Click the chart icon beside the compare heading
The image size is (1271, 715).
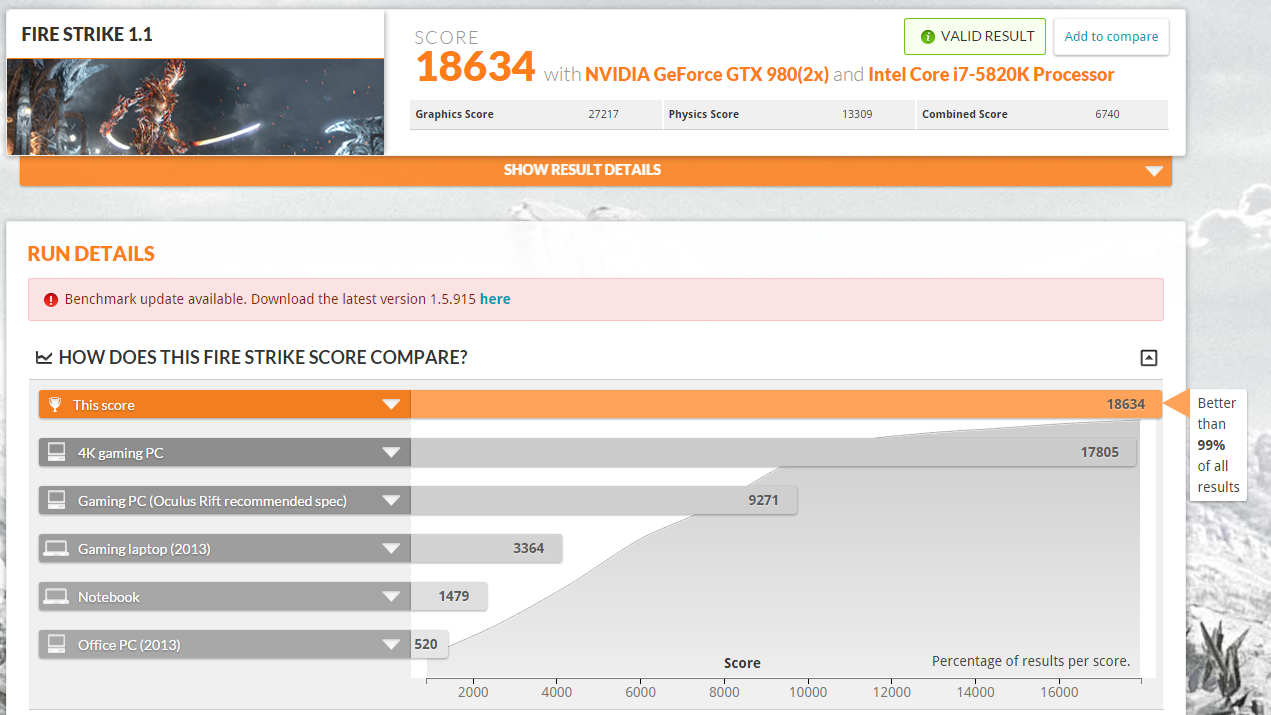coord(44,357)
